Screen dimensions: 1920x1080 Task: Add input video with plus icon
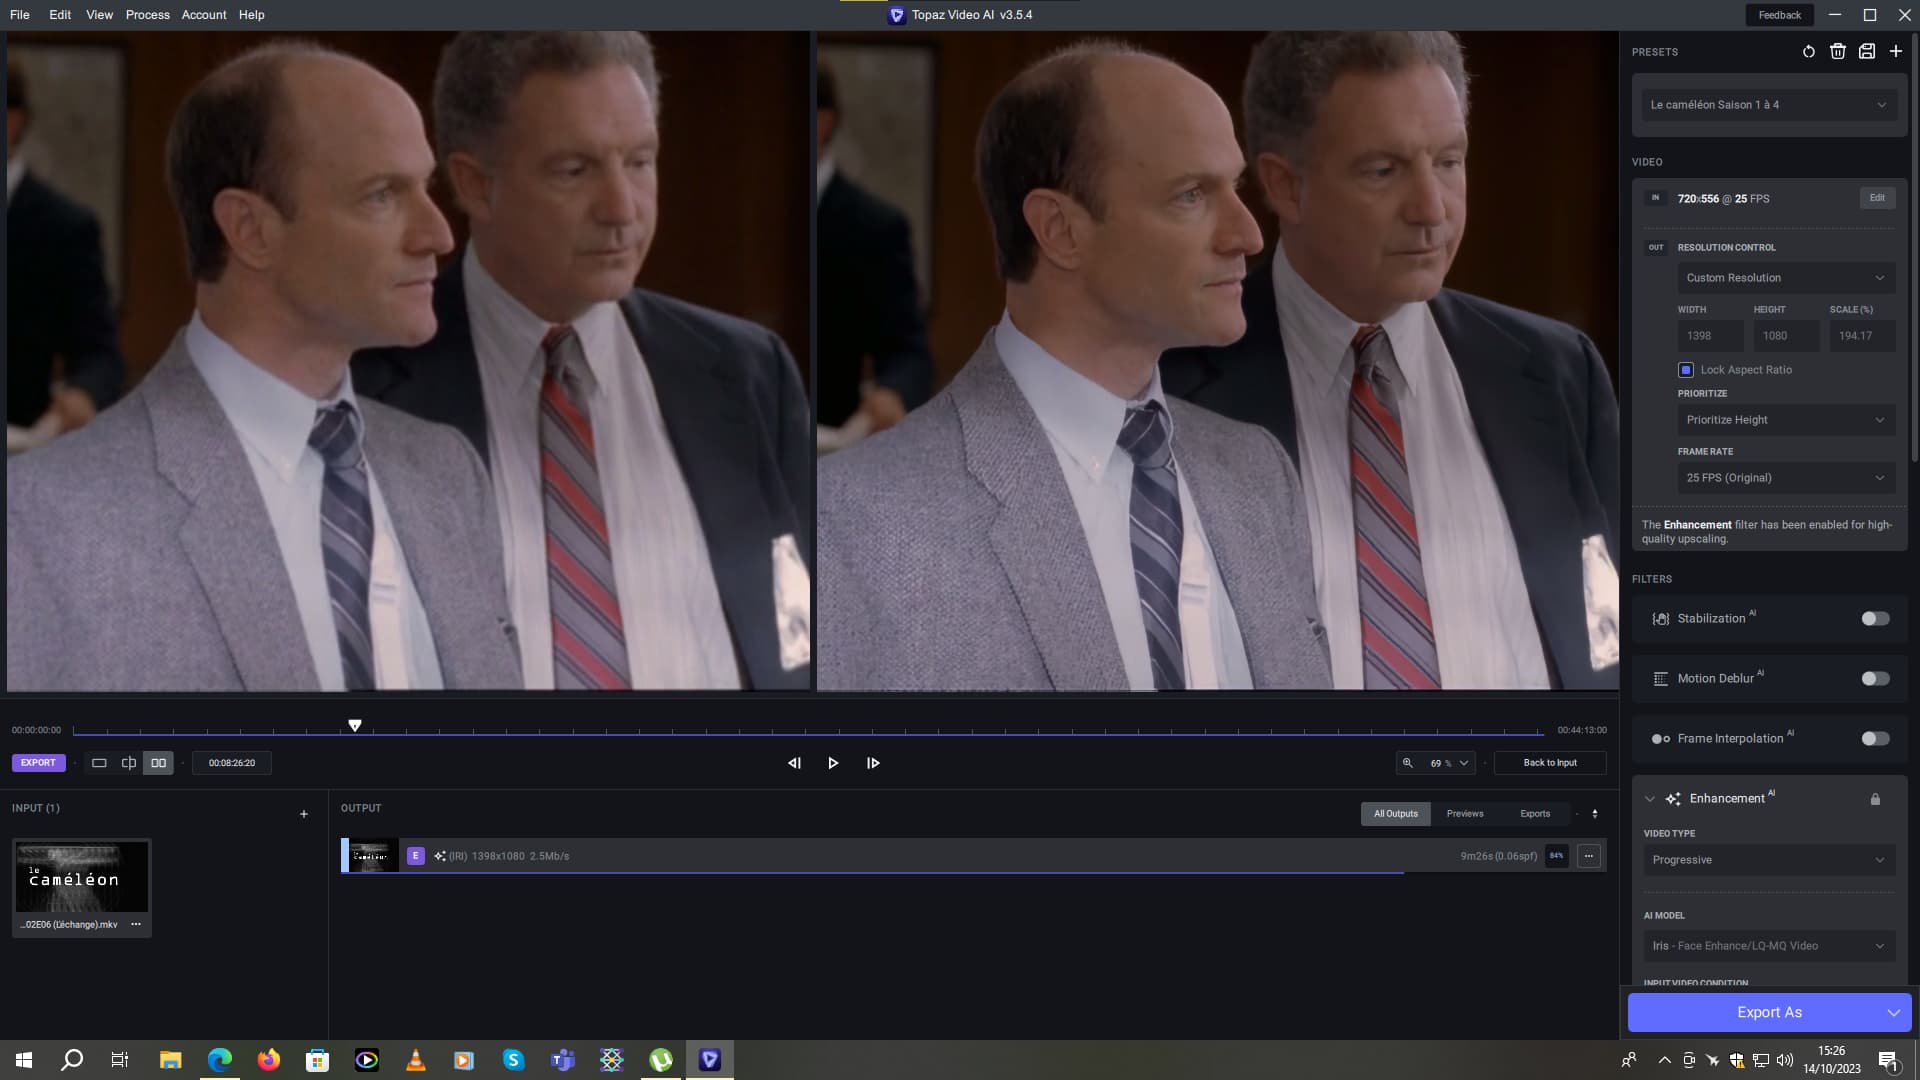(x=304, y=814)
